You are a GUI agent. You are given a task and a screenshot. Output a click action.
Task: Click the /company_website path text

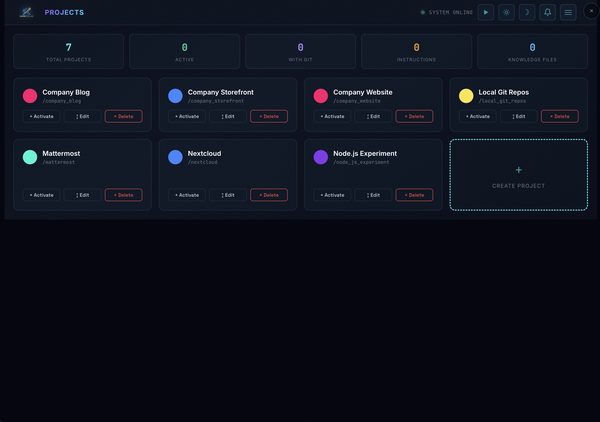point(357,101)
